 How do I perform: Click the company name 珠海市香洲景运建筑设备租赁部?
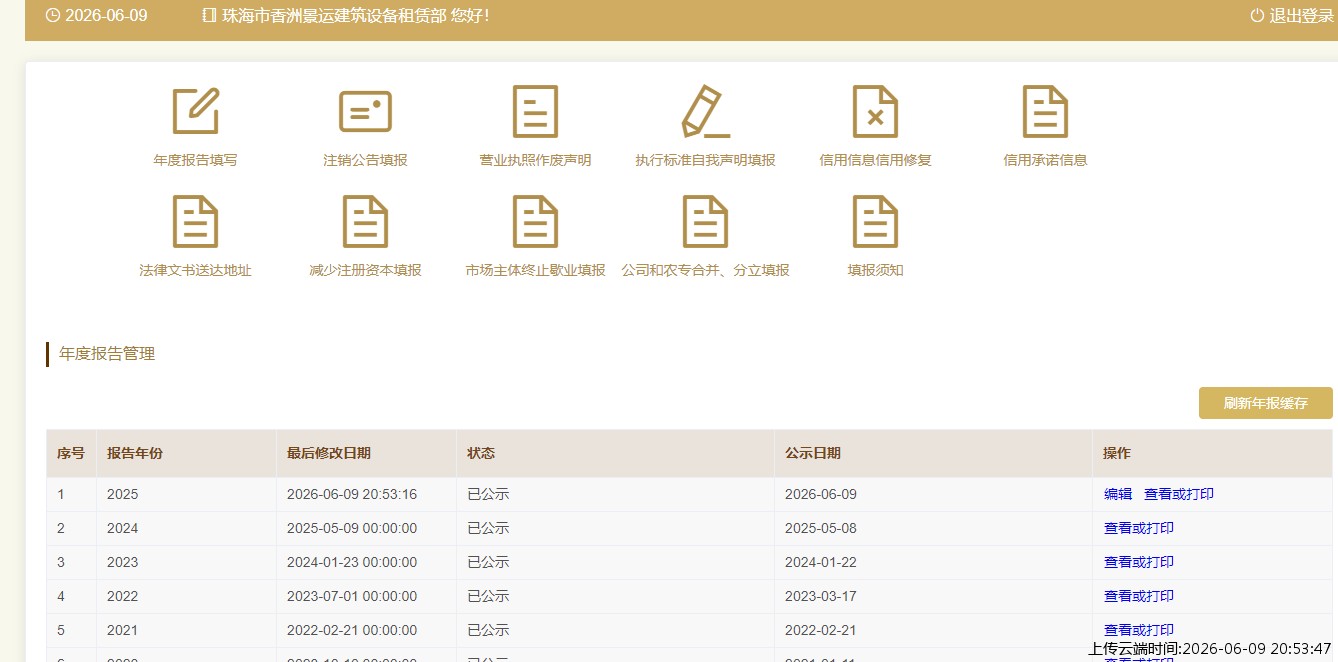334,16
